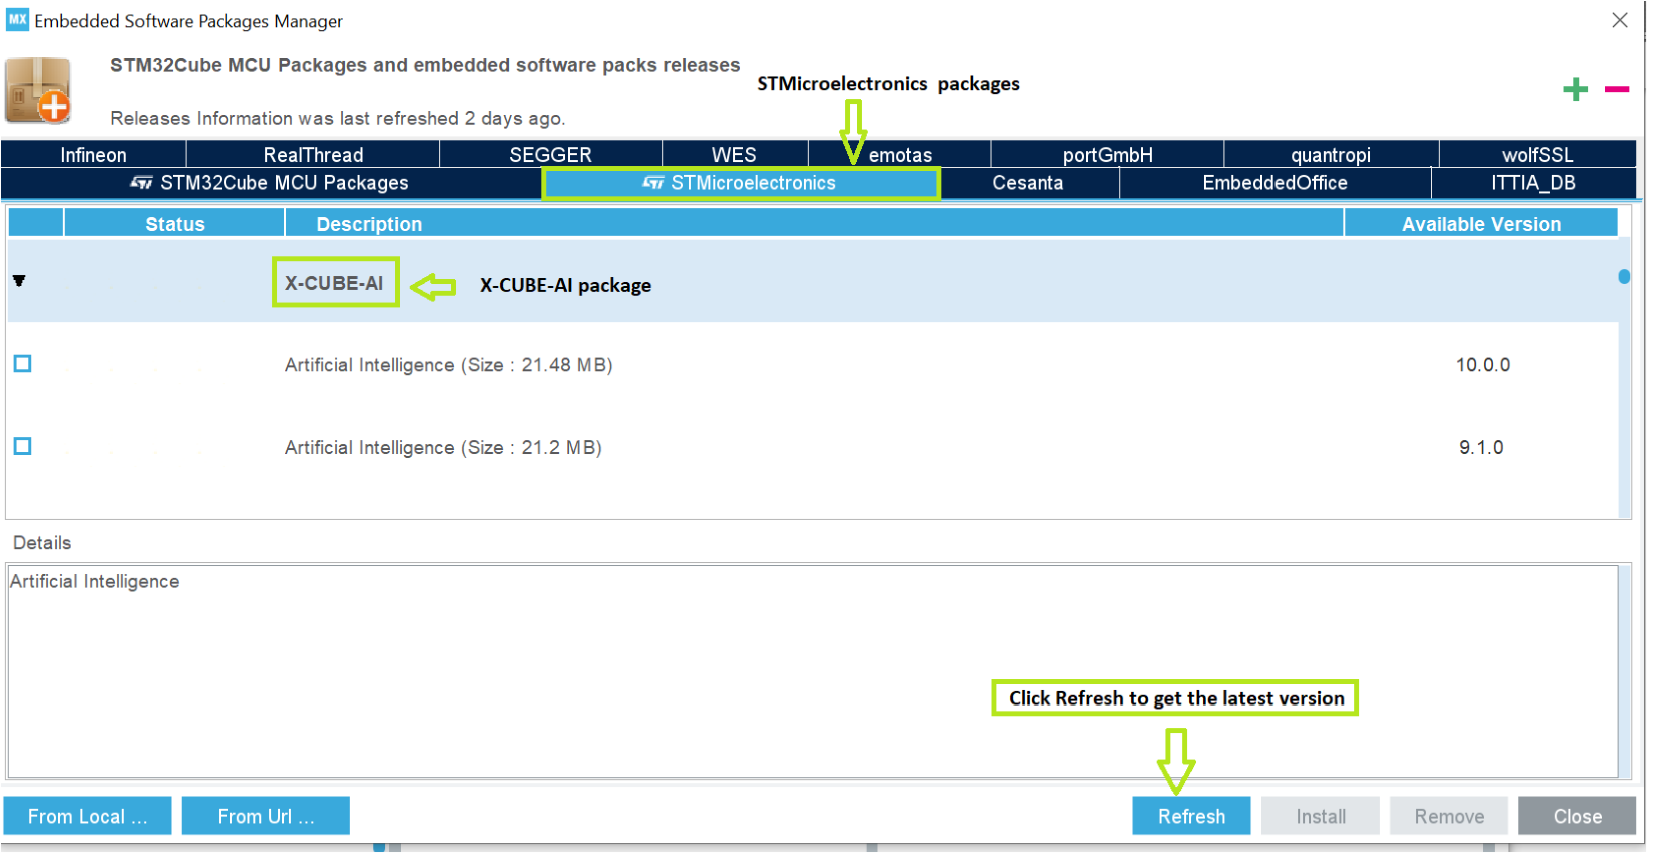Image resolution: width=1660 pixels, height=858 pixels.
Task: Select the ITTIA_DB tab
Action: pyautogui.click(x=1533, y=183)
